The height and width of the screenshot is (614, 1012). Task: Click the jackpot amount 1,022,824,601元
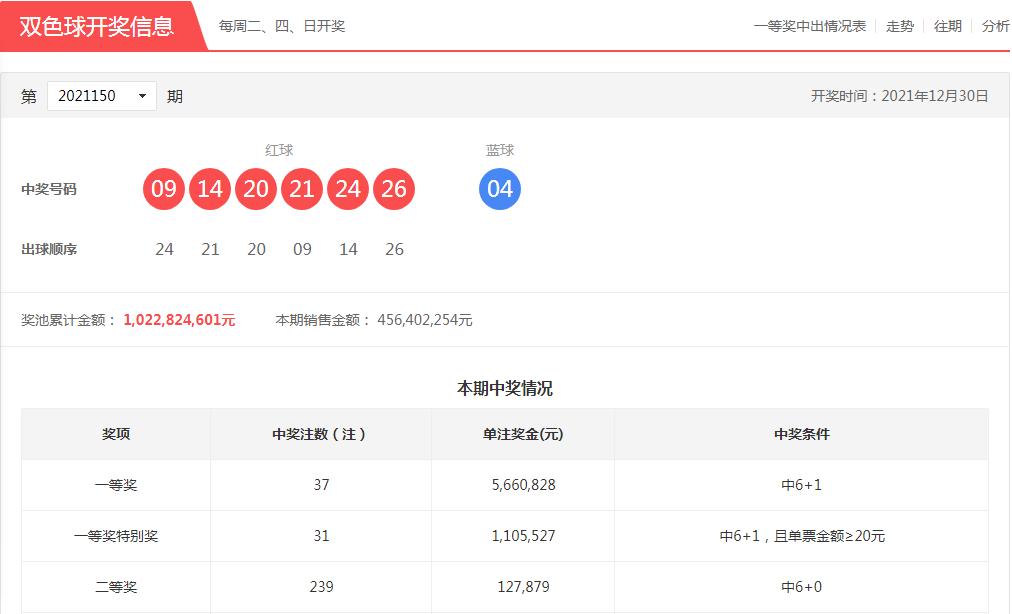pyautogui.click(x=179, y=320)
